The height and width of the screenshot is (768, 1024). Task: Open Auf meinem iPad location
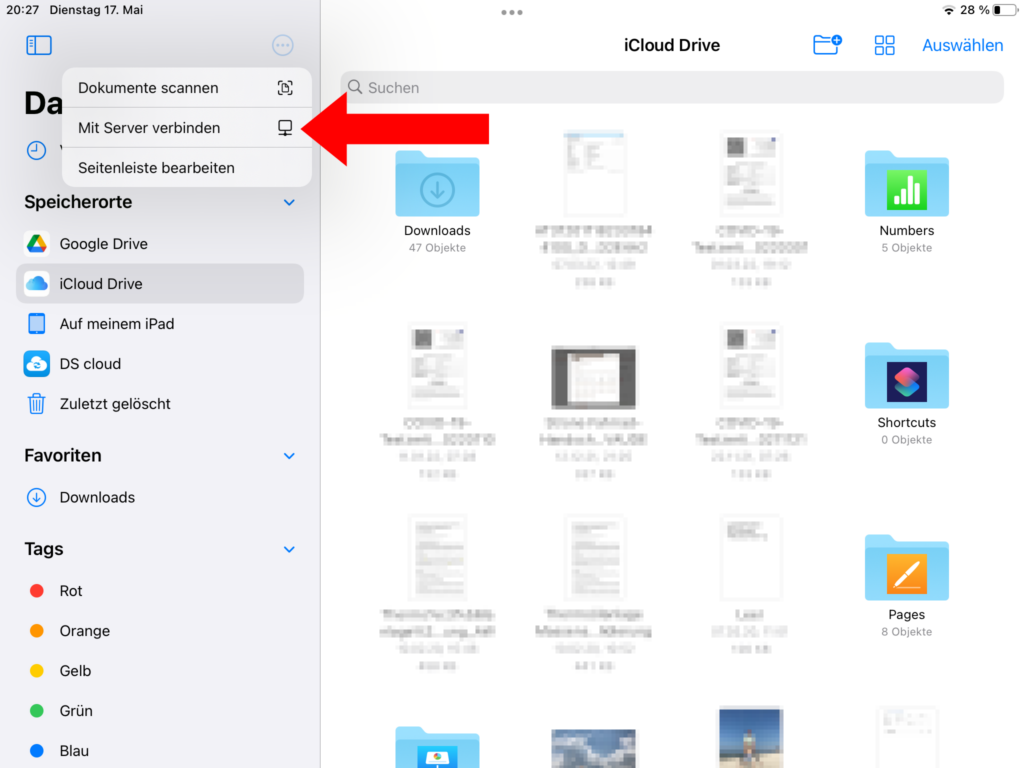(160, 324)
